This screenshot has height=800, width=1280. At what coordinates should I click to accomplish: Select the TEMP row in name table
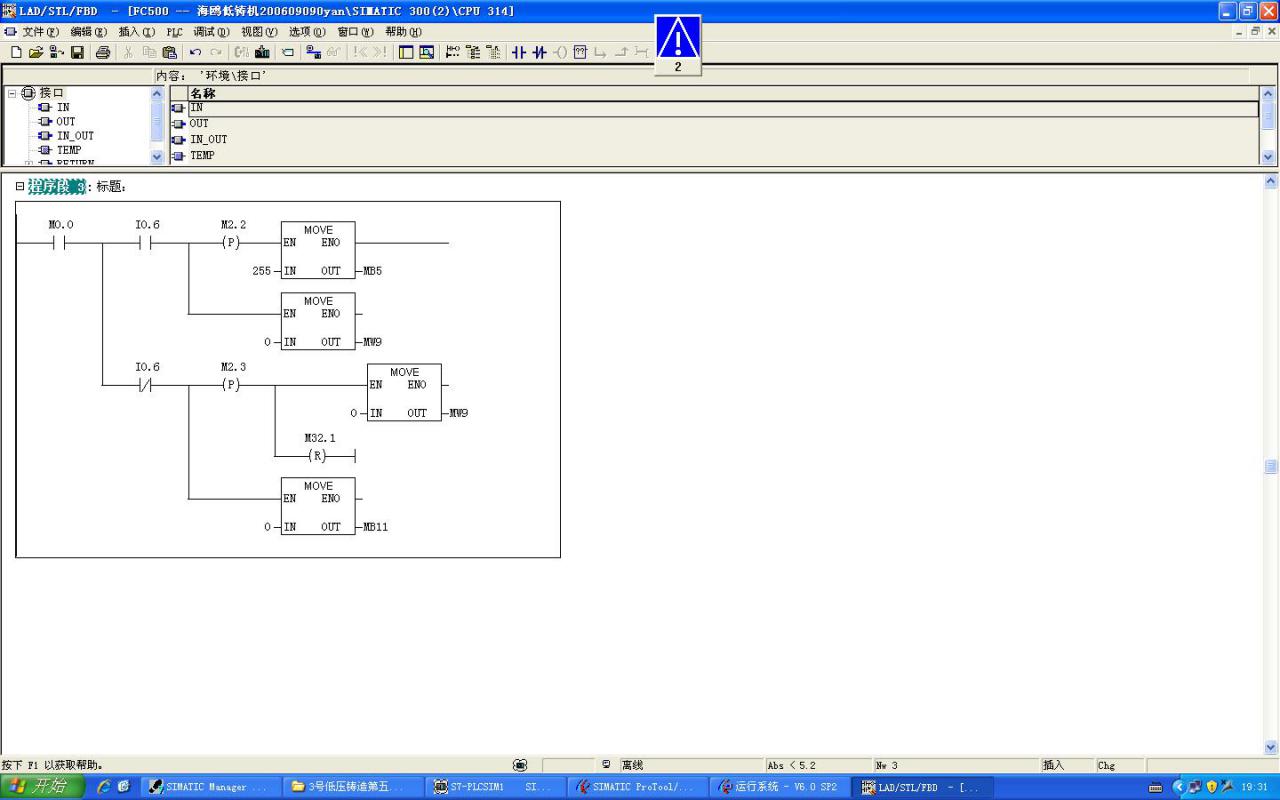[714, 156]
